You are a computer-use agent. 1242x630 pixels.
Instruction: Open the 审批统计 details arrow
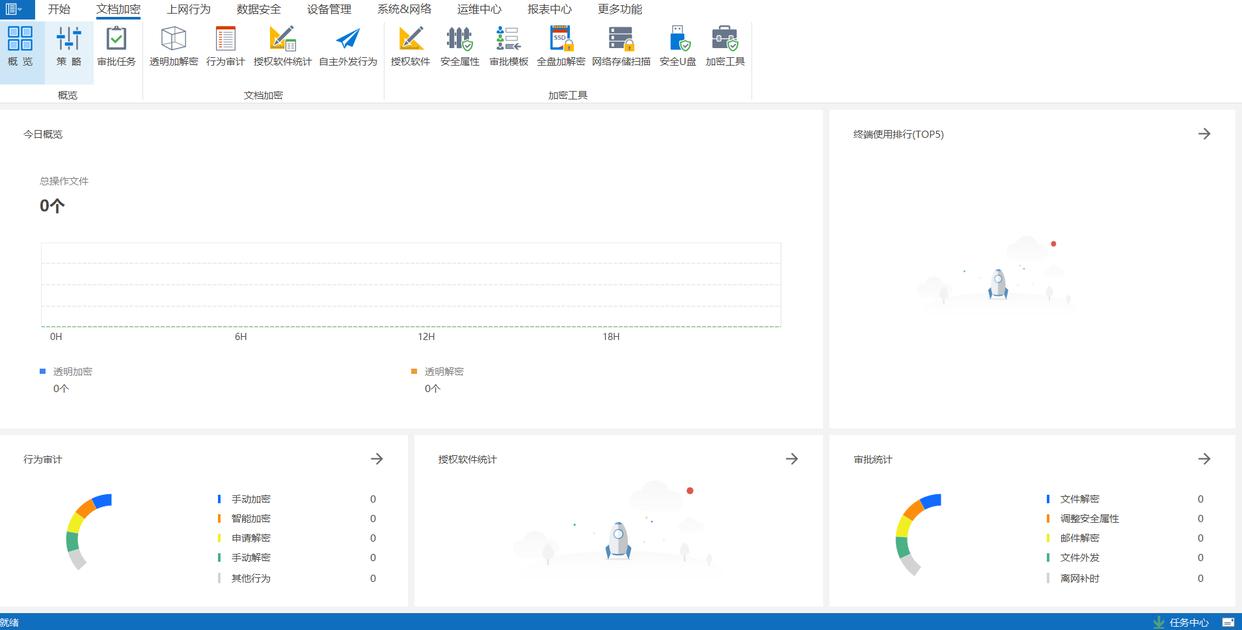tap(1204, 459)
